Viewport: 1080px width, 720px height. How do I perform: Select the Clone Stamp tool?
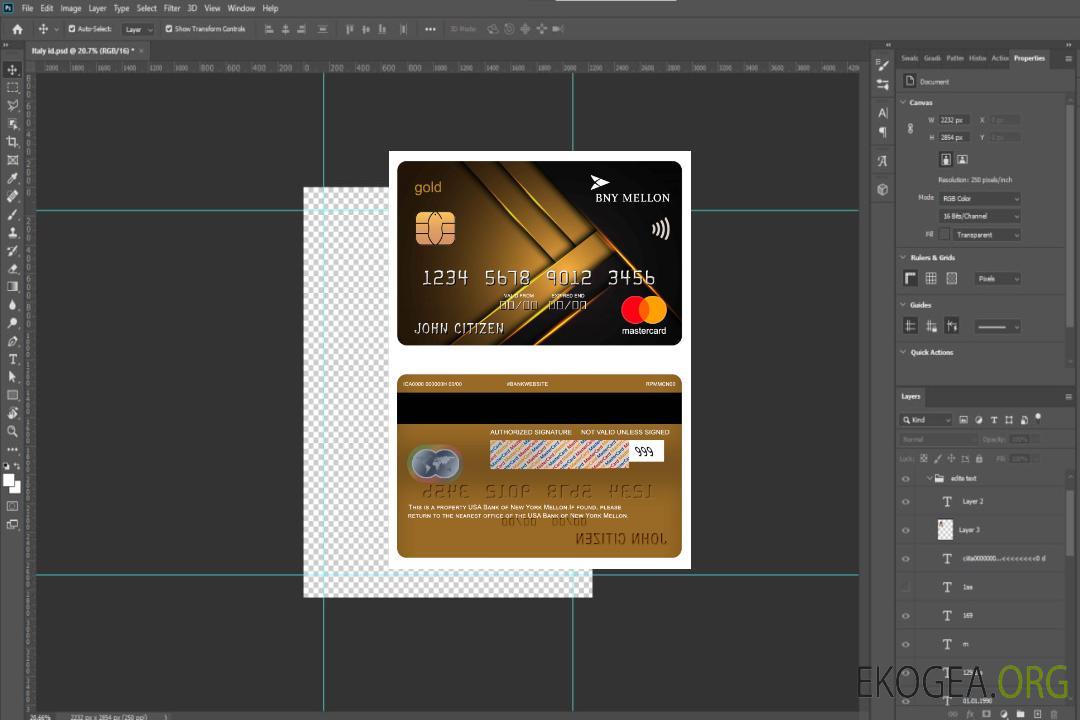(x=12, y=232)
